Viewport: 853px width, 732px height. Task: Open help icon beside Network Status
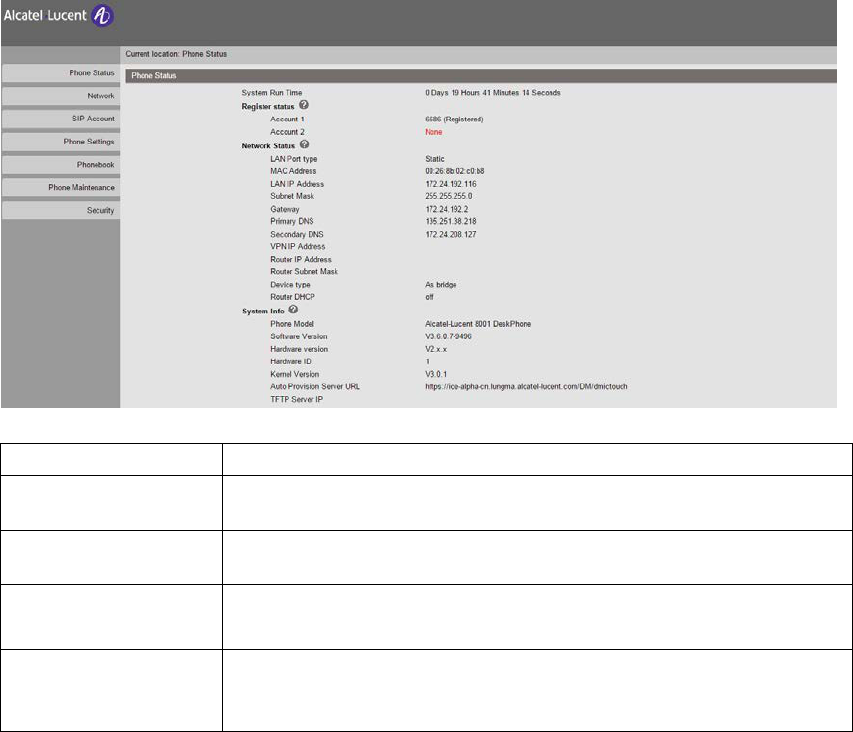(x=305, y=144)
